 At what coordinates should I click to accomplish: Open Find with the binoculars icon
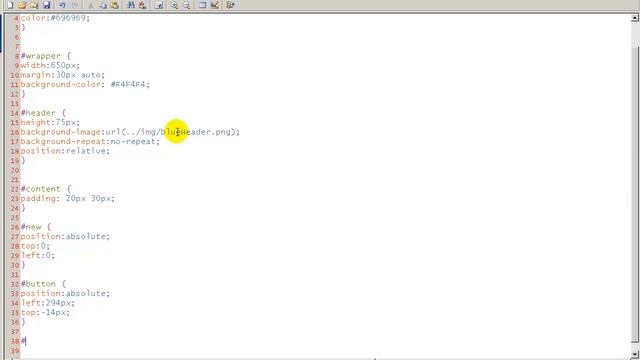[x=131, y=5]
